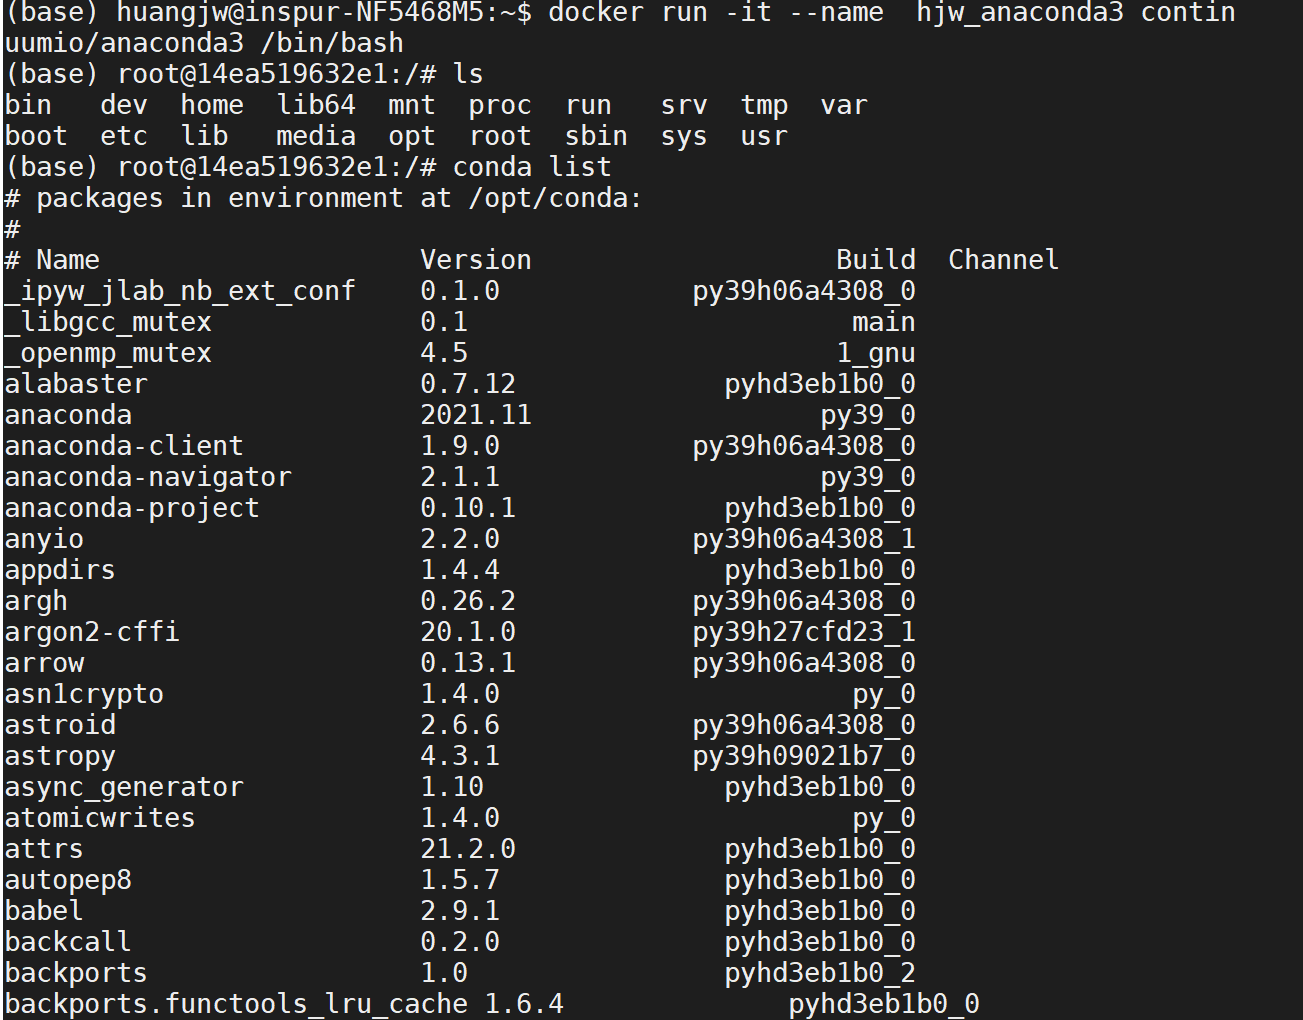Screen dimensions: 1303x1020
Task: Select the Channel column header
Action: point(1003,260)
